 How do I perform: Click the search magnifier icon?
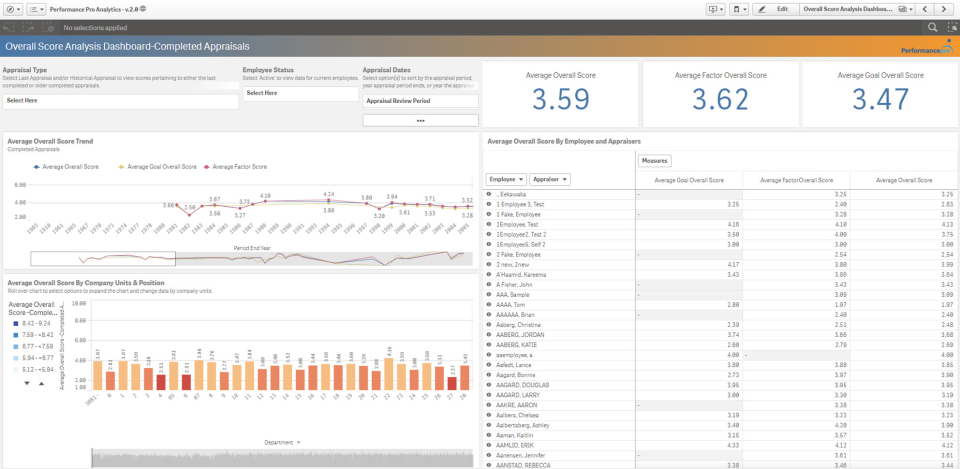pos(933,27)
